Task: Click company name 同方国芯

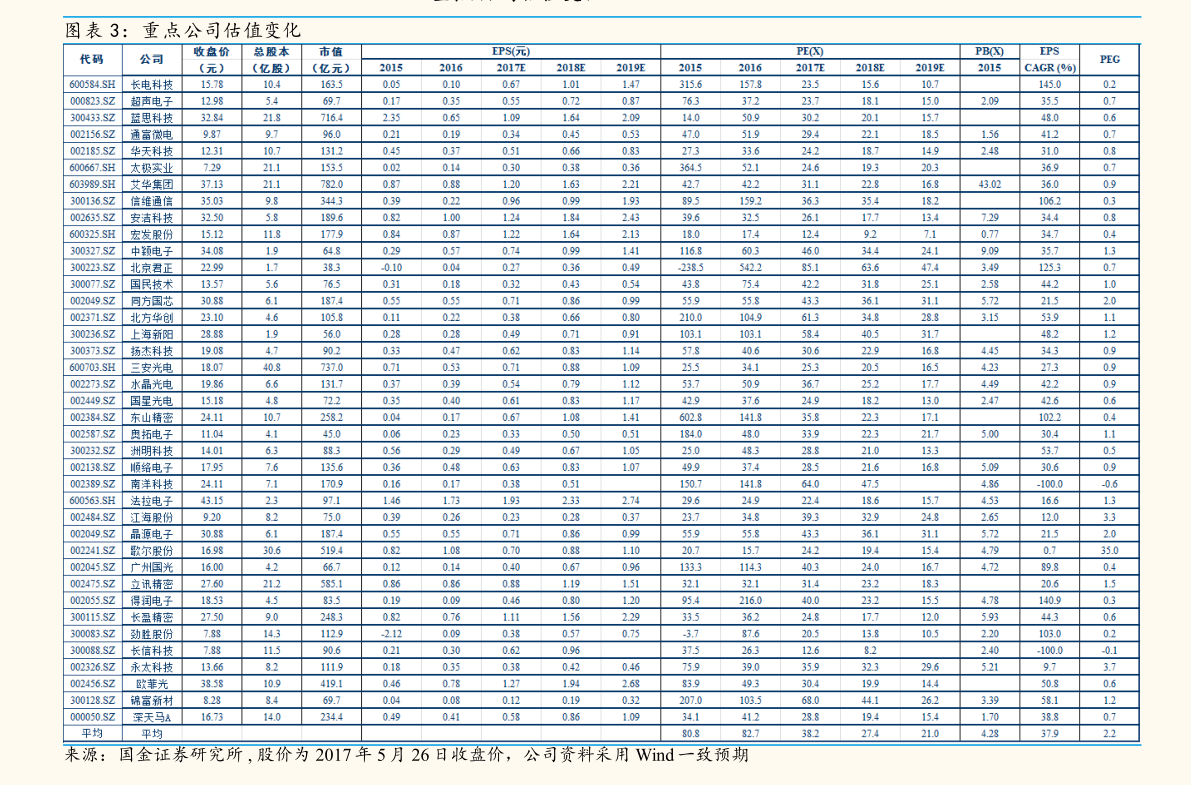Action: [151, 301]
